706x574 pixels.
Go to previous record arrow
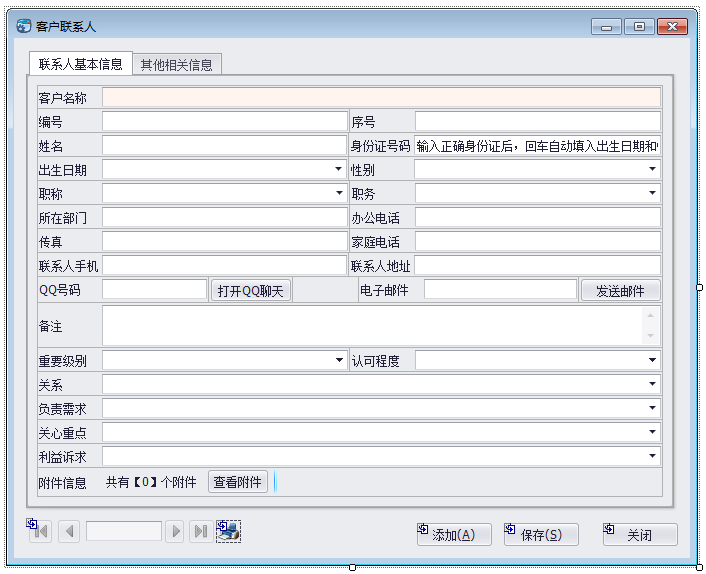click(x=69, y=531)
